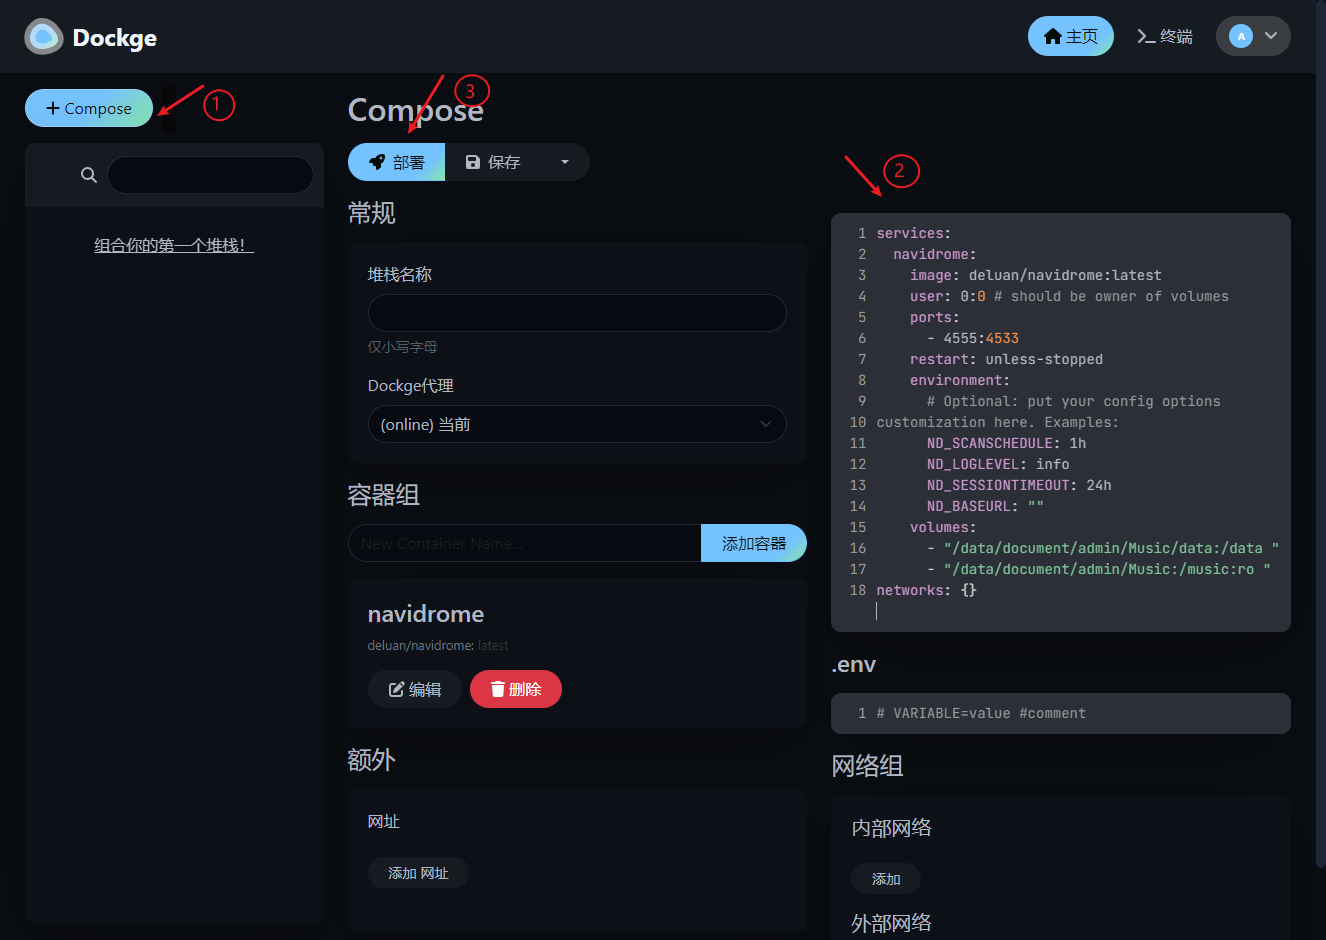Open the 终端 terminal page
The image size is (1326, 940).
[1165, 36]
